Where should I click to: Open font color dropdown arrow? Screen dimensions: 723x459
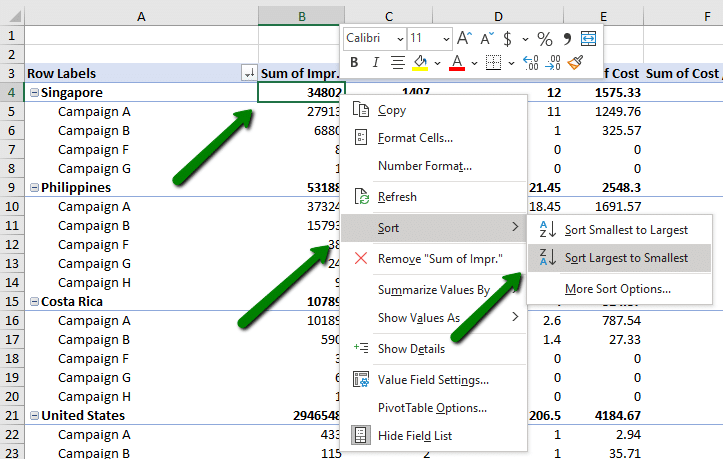tap(474, 63)
